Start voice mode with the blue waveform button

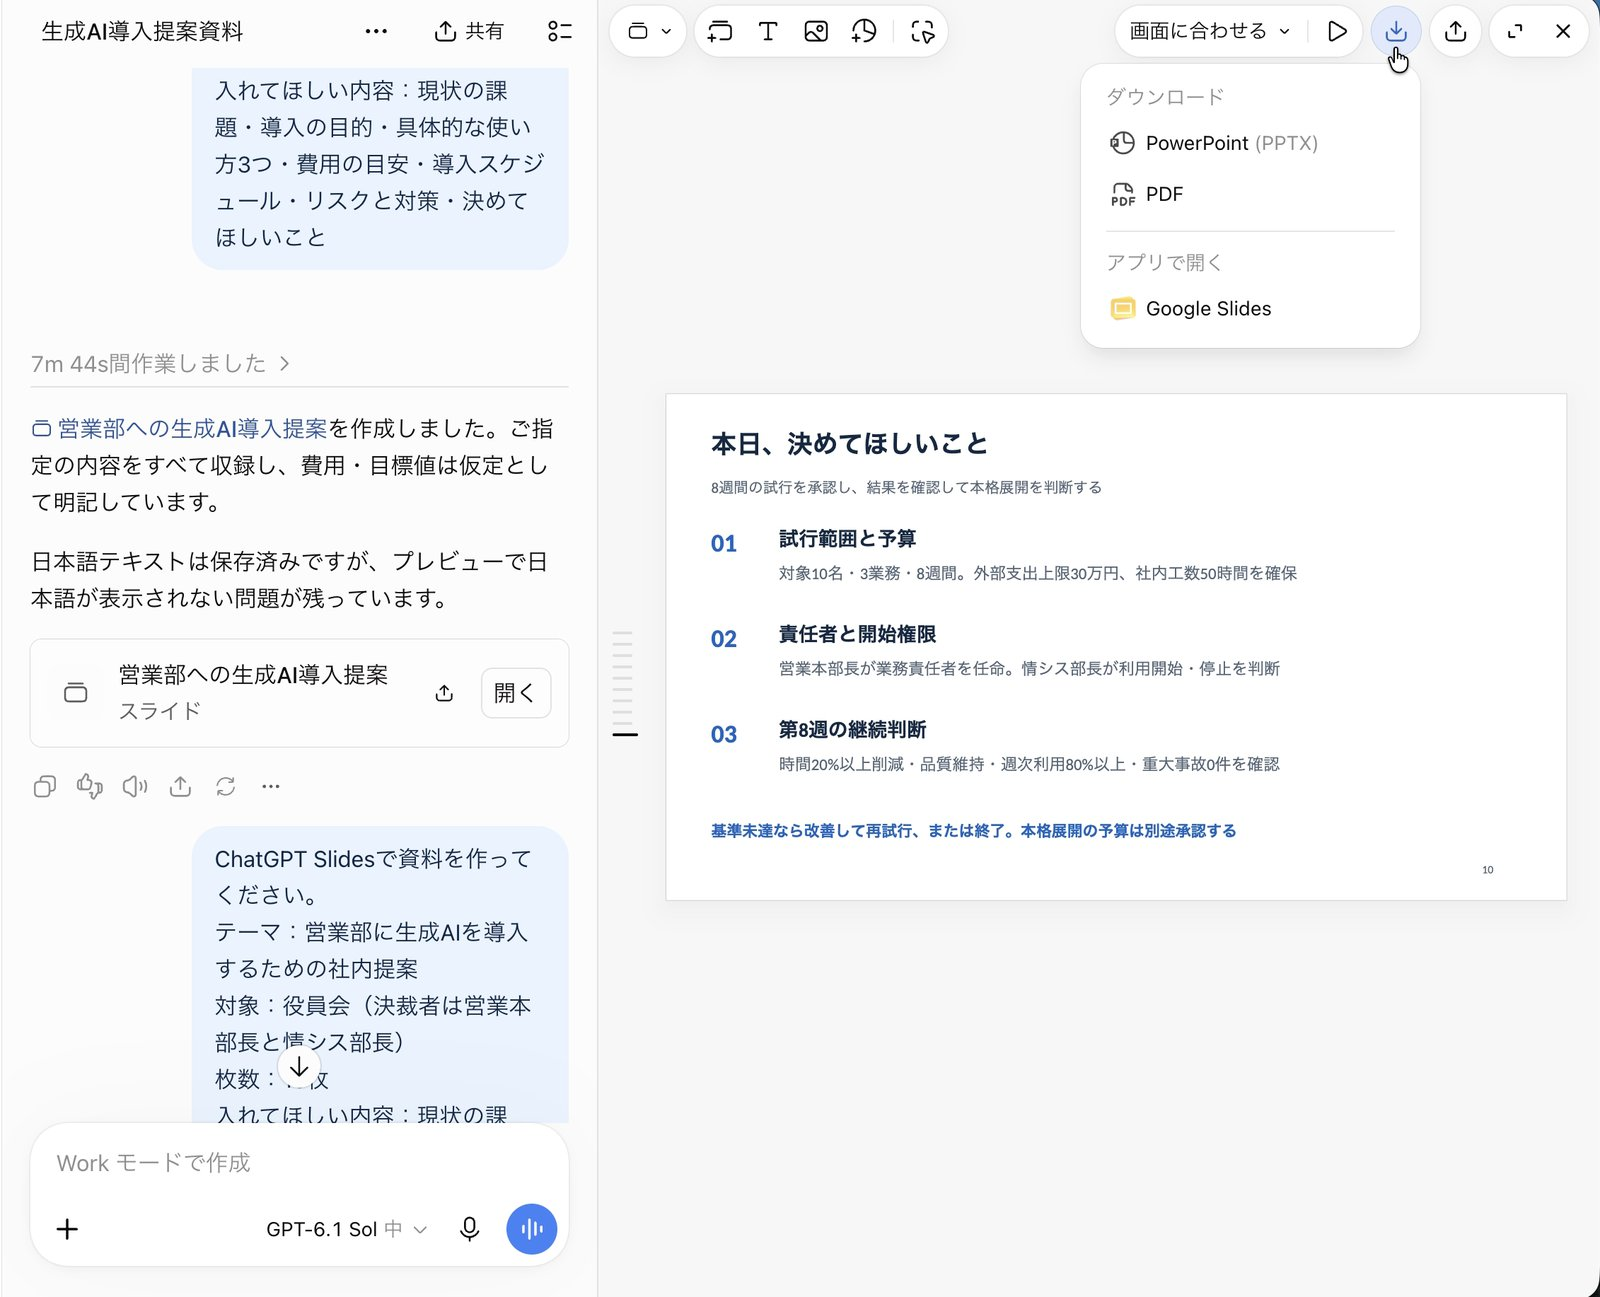click(532, 1229)
